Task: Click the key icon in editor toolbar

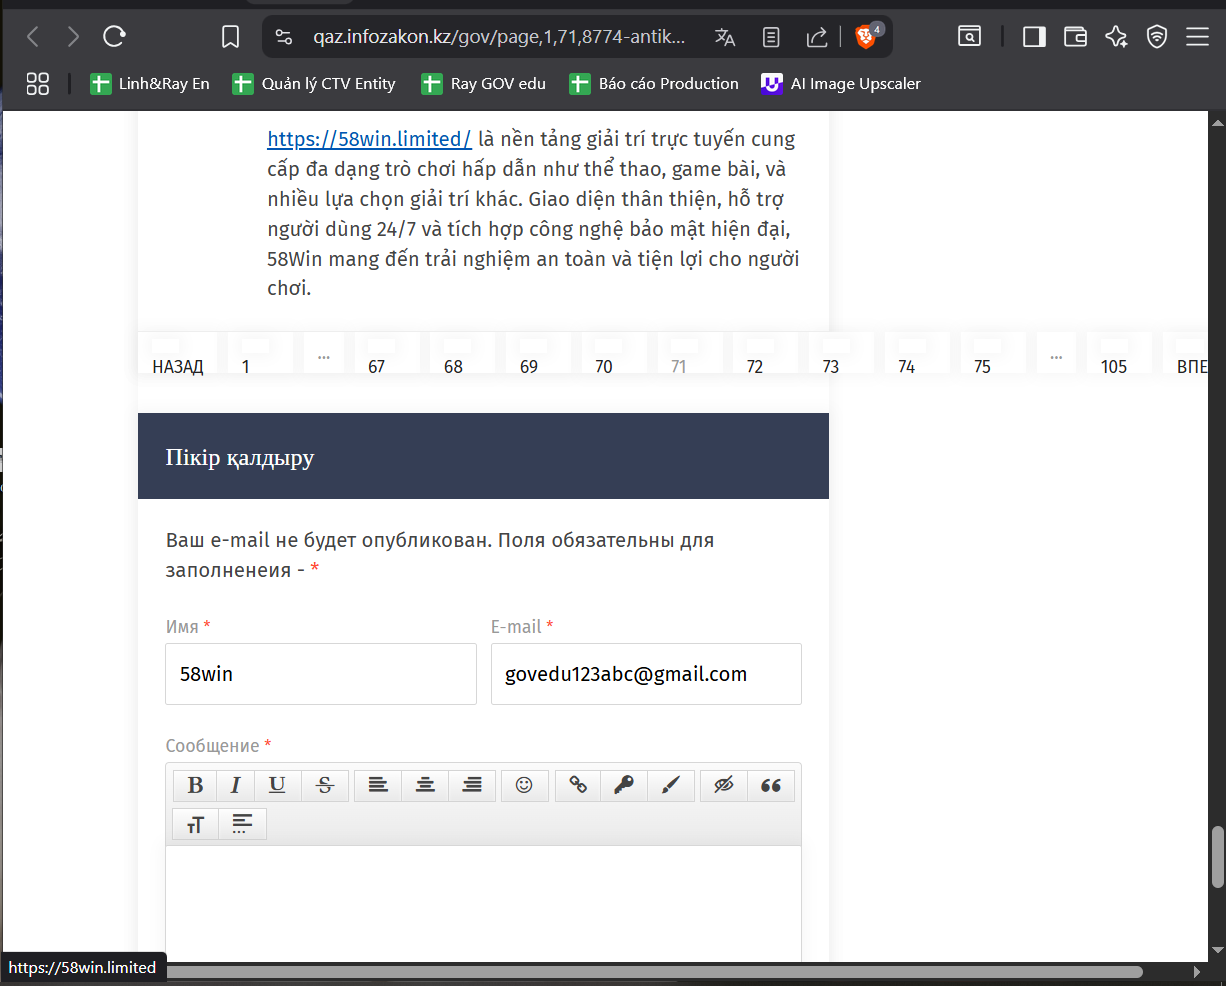Action: [x=624, y=785]
